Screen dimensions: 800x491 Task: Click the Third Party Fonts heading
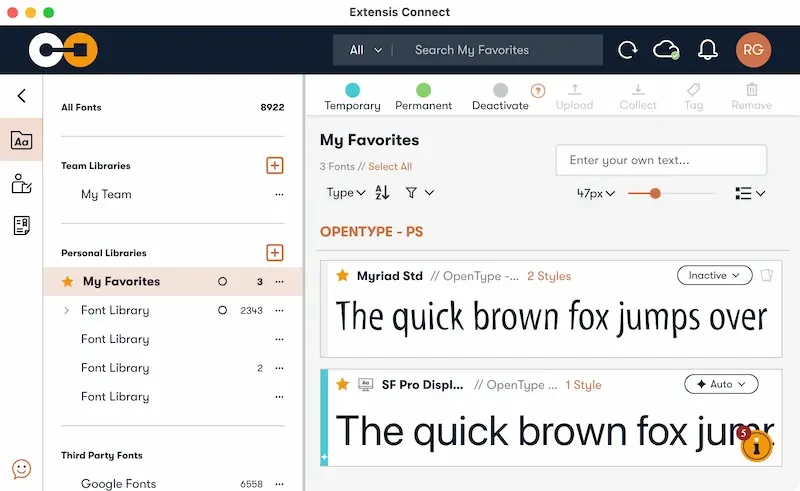102,455
